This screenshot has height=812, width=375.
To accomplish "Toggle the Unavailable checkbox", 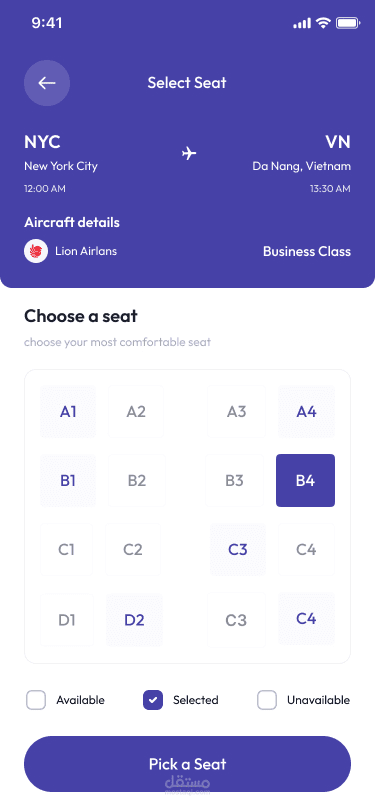I will [x=267, y=700].
